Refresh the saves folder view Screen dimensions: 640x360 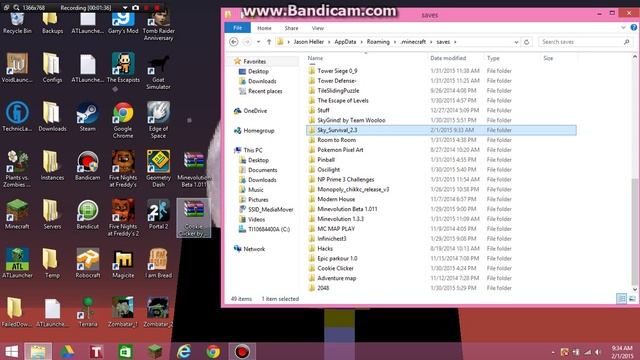point(527,42)
